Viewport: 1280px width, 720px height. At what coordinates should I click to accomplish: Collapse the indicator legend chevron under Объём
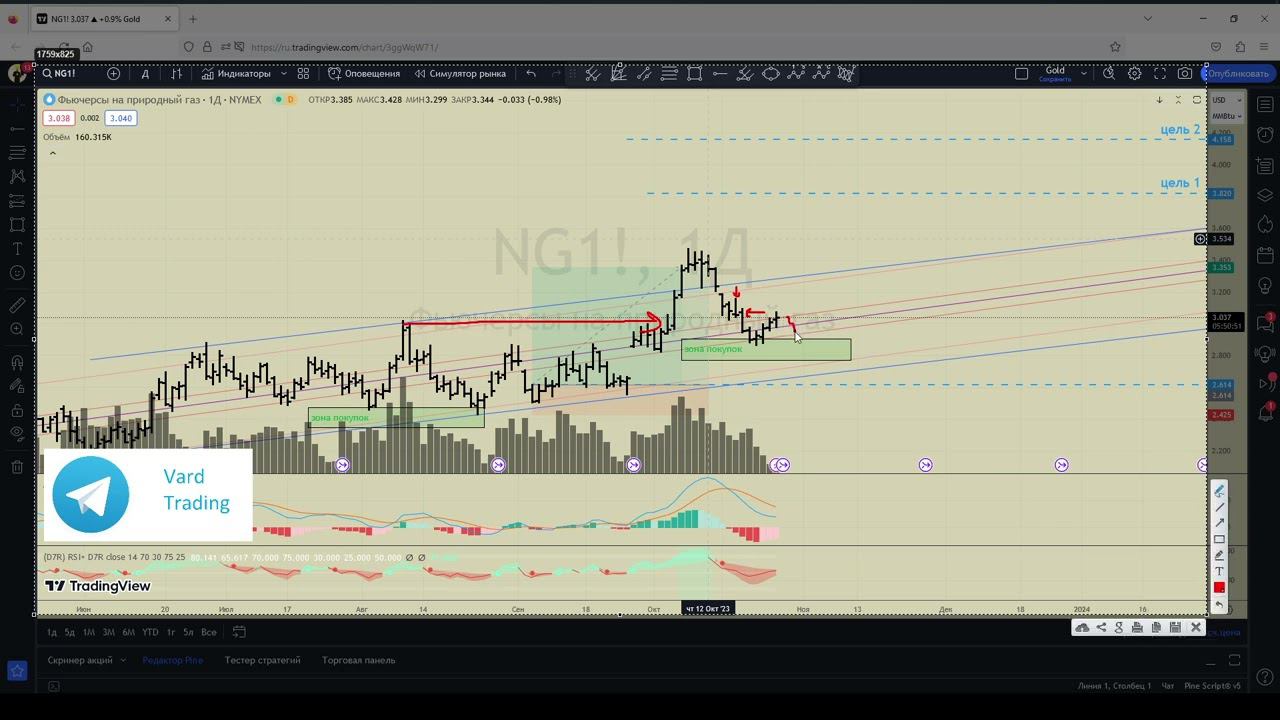[53, 153]
